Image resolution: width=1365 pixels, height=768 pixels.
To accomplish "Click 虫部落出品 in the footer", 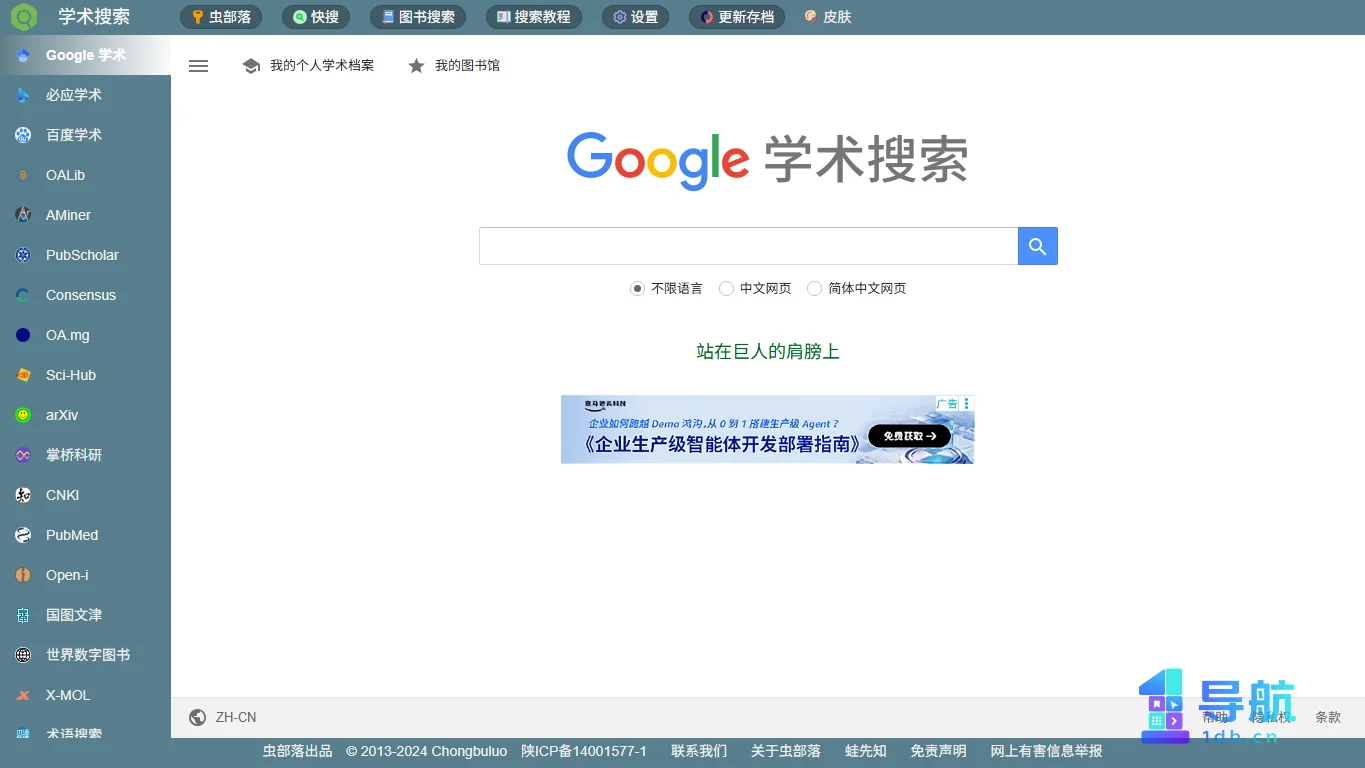I will 297,751.
